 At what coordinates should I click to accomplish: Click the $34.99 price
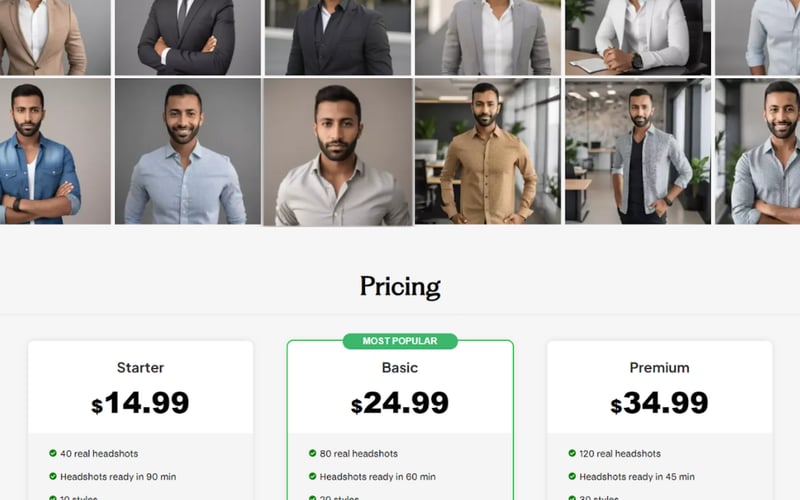[x=659, y=403]
